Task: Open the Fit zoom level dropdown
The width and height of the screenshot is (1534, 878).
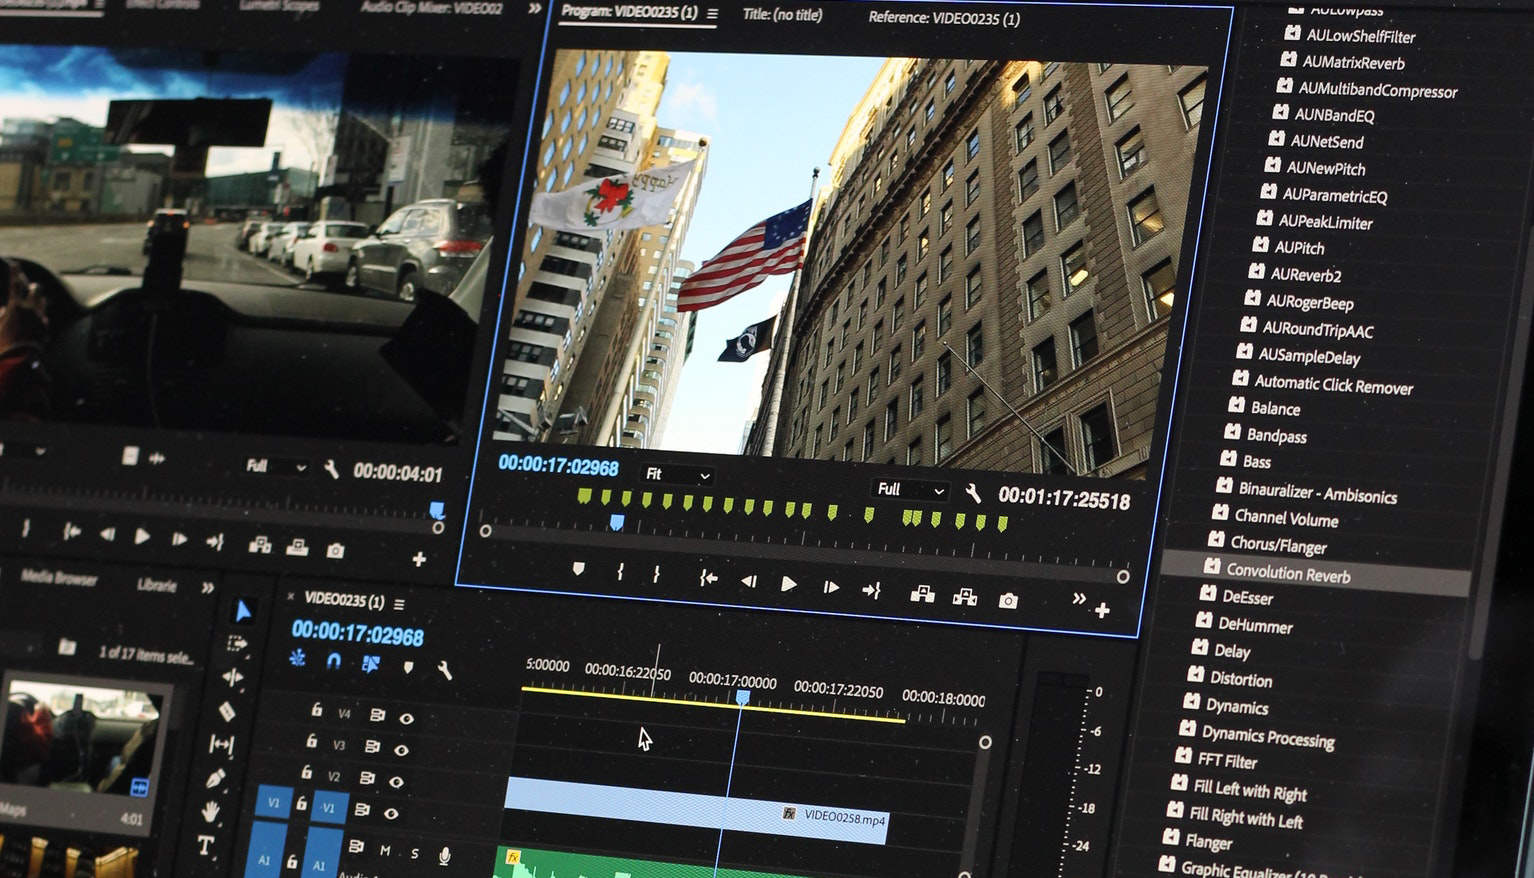Action: (x=677, y=474)
